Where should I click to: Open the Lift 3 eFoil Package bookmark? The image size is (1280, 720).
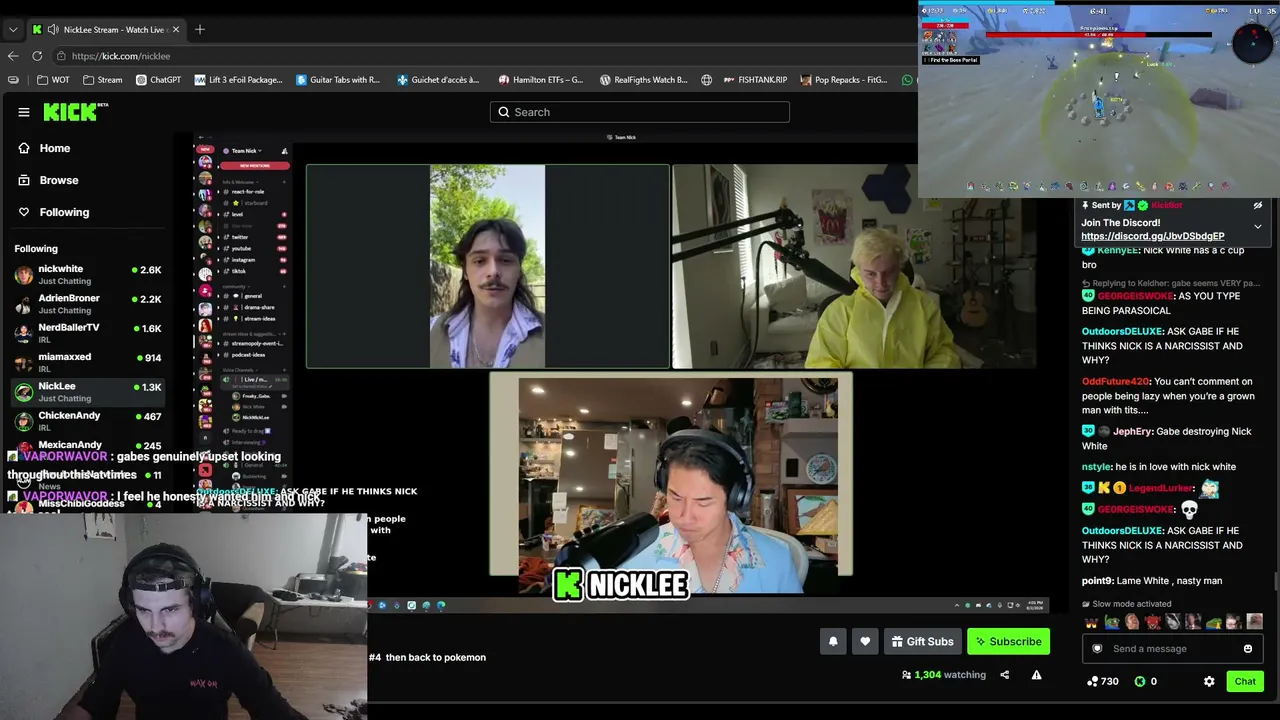pos(238,80)
